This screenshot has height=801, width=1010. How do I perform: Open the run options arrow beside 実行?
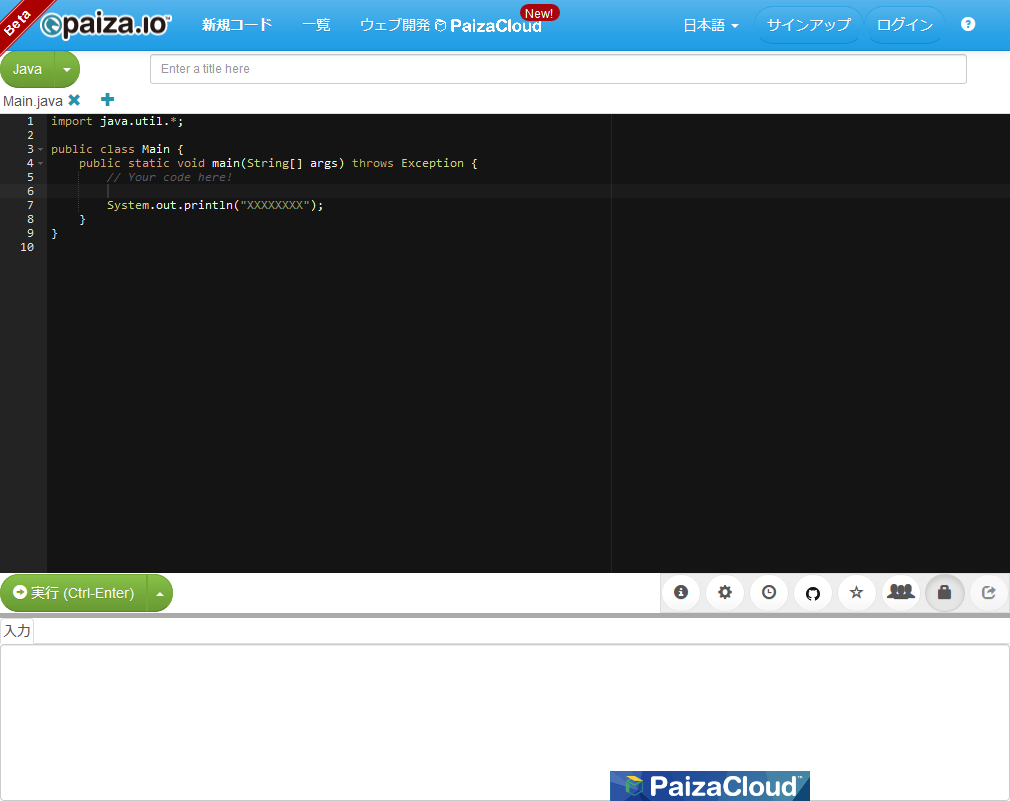point(159,593)
